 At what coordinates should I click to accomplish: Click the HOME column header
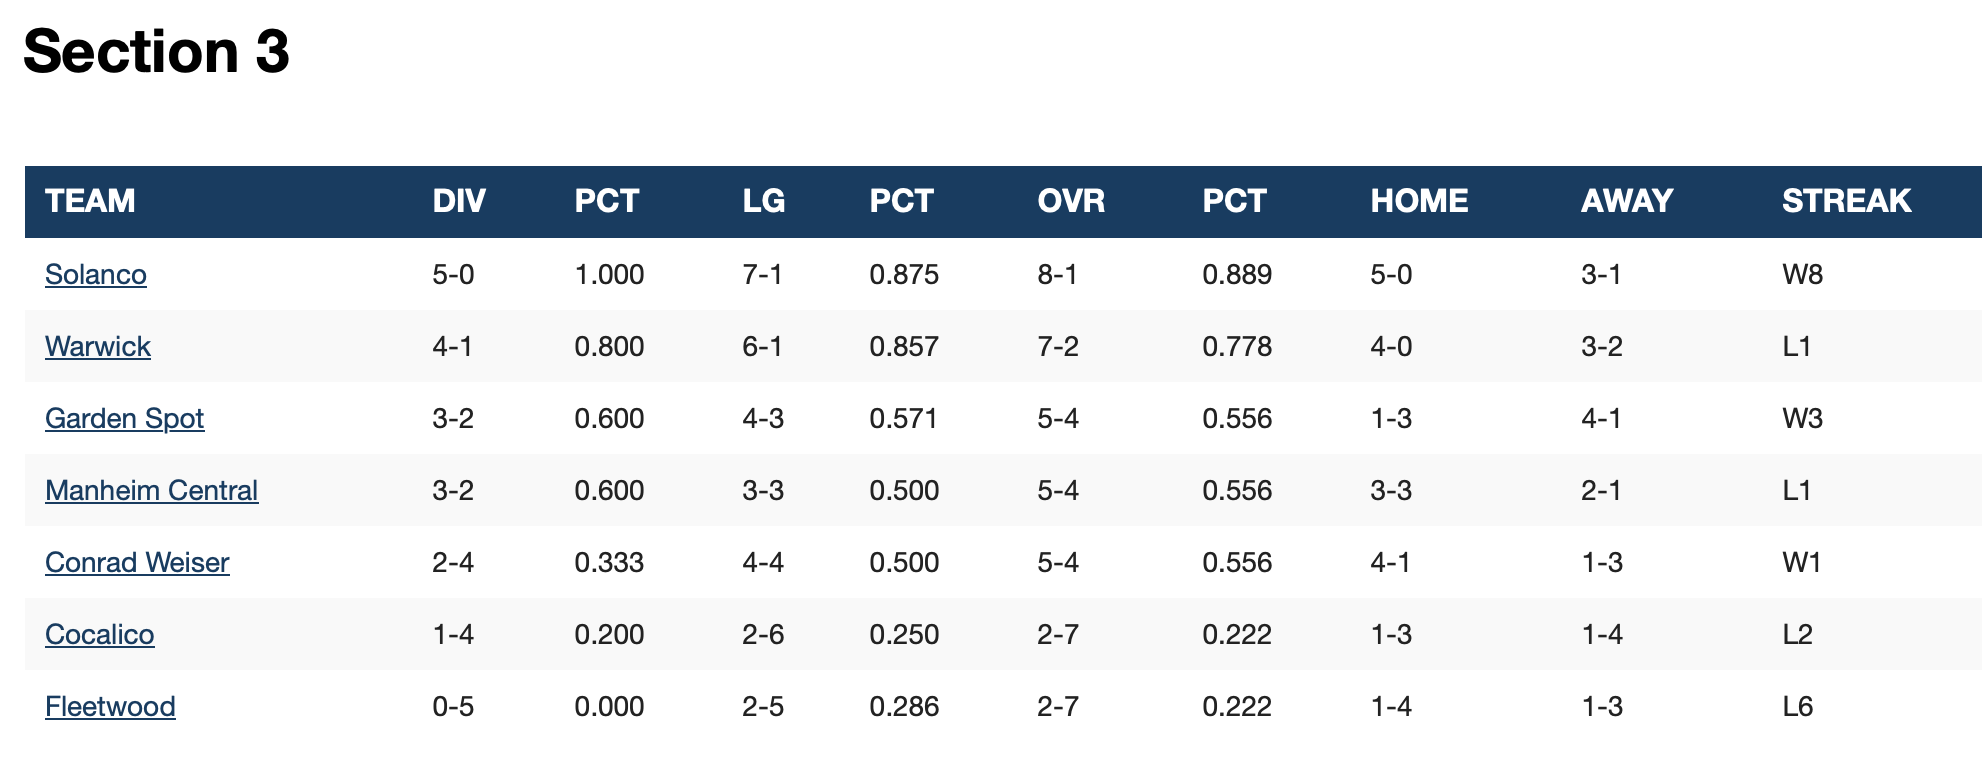click(x=1419, y=201)
